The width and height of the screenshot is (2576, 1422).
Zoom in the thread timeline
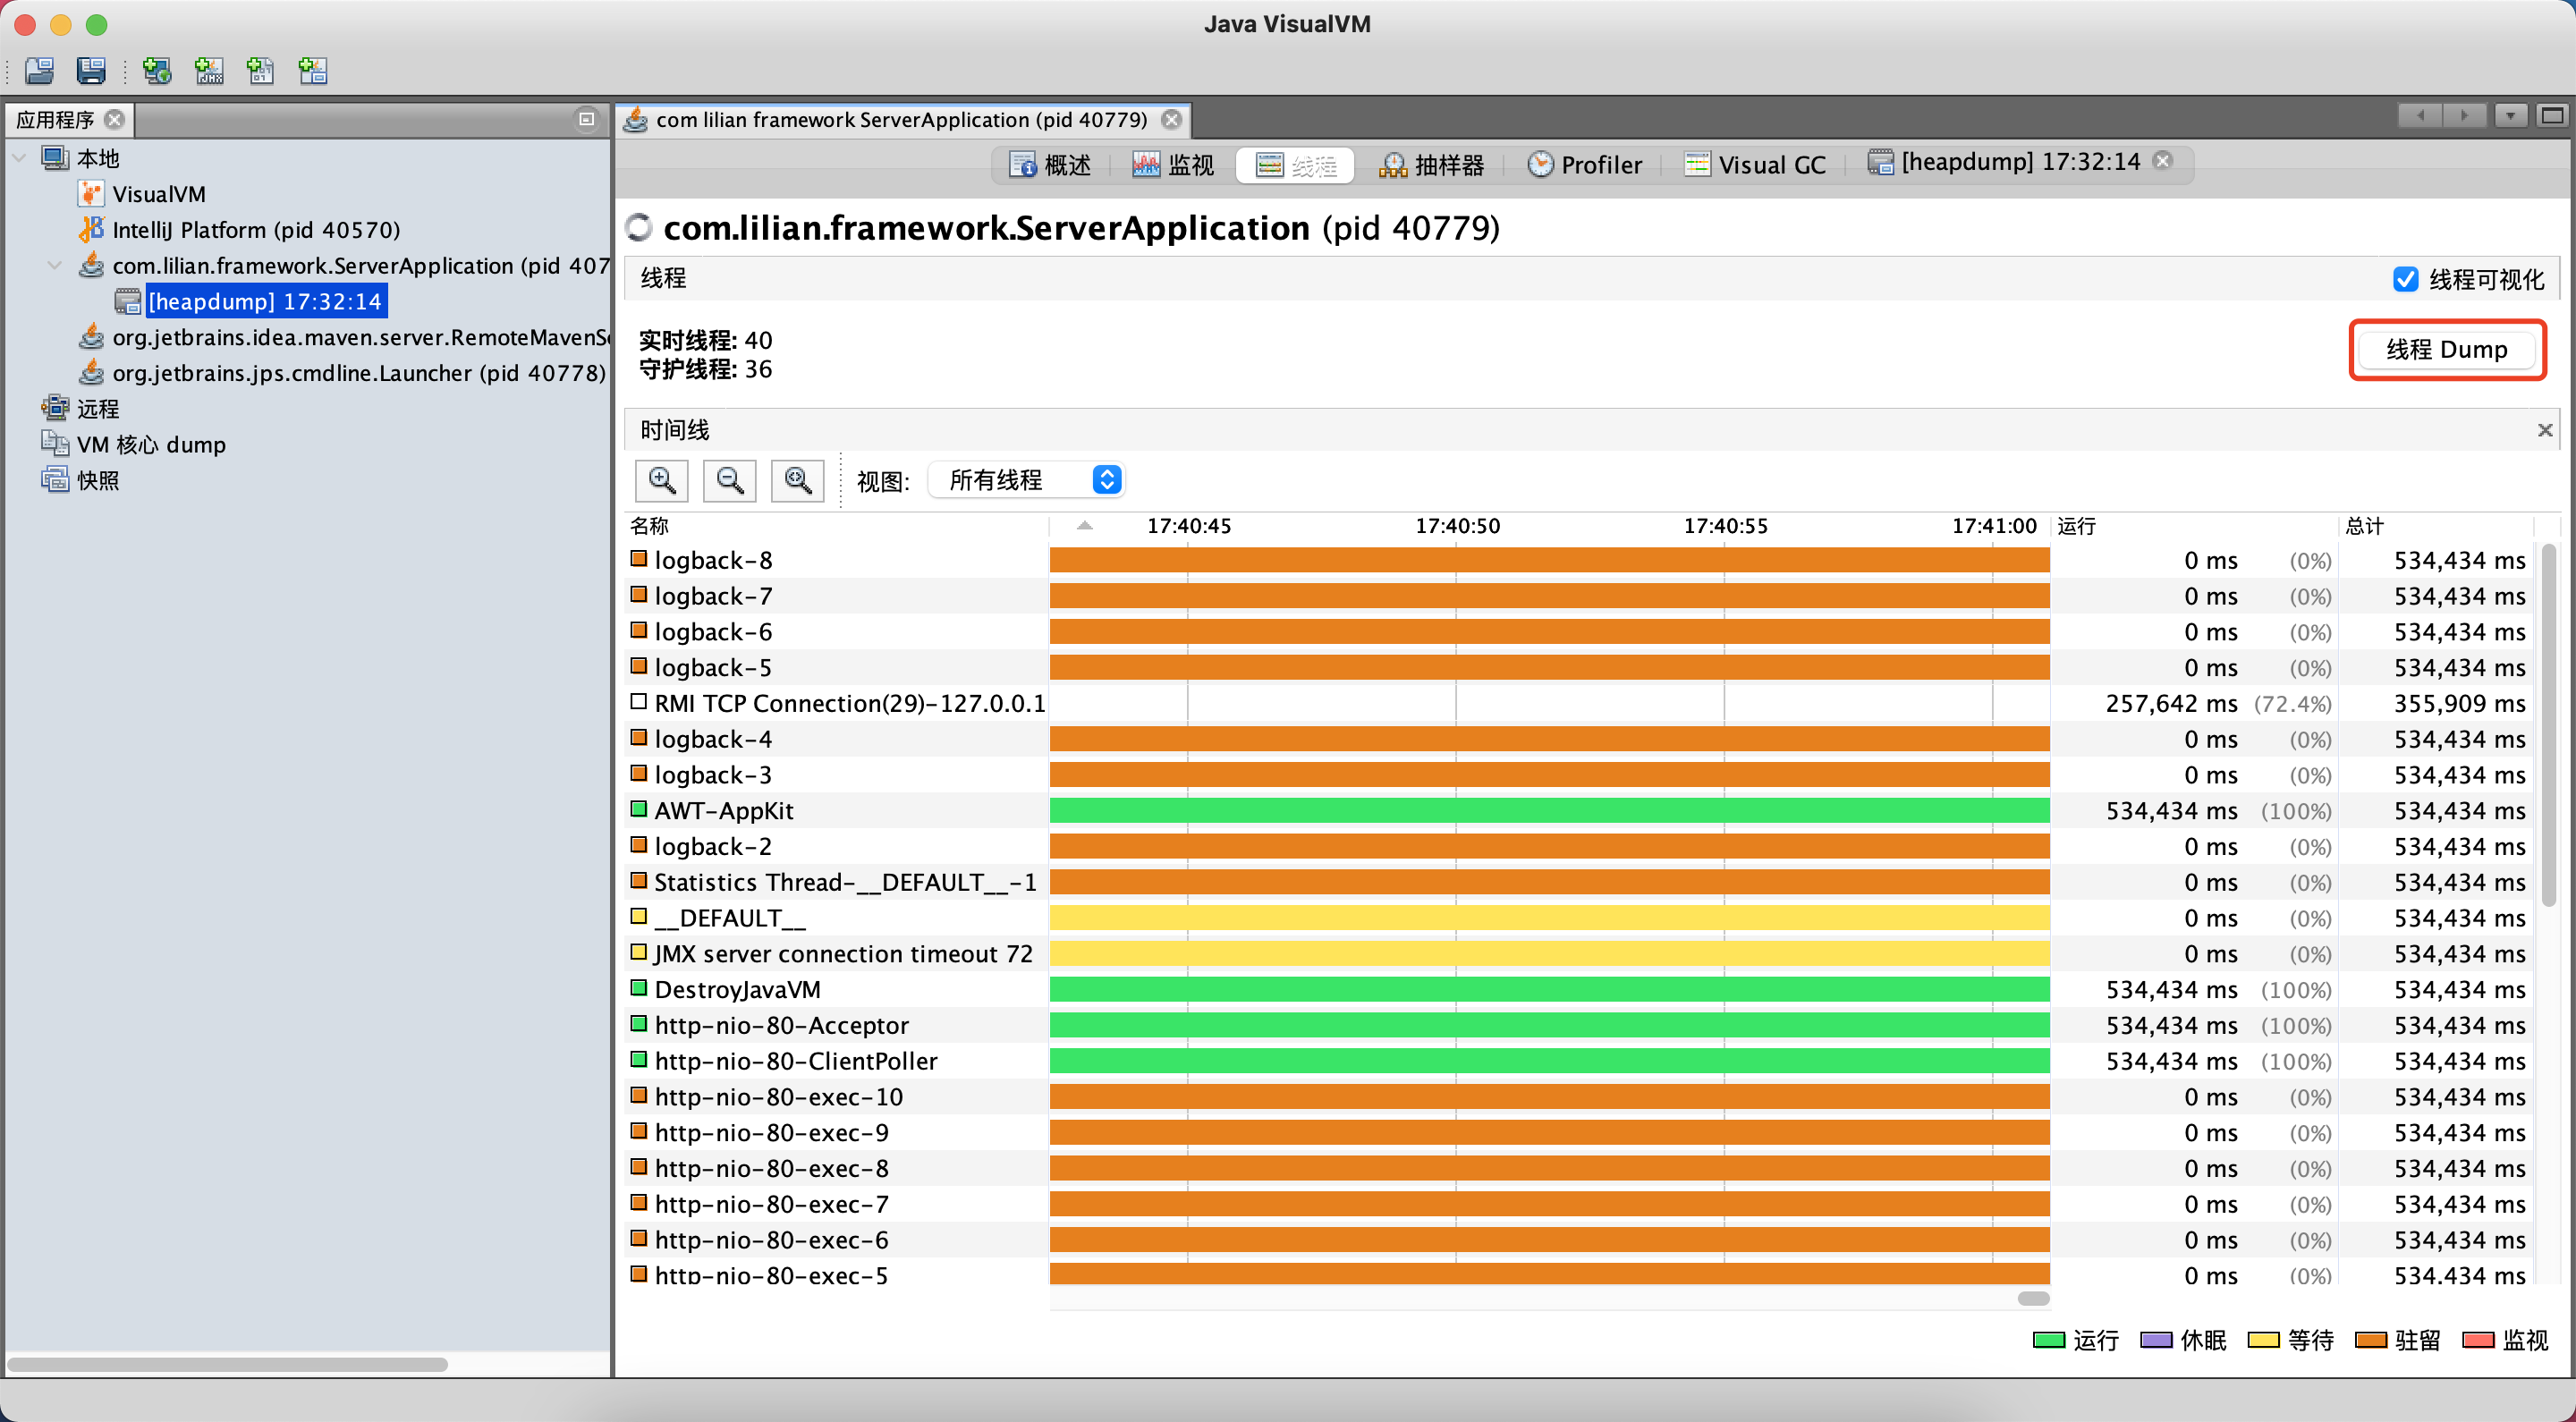[x=662, y=481]
